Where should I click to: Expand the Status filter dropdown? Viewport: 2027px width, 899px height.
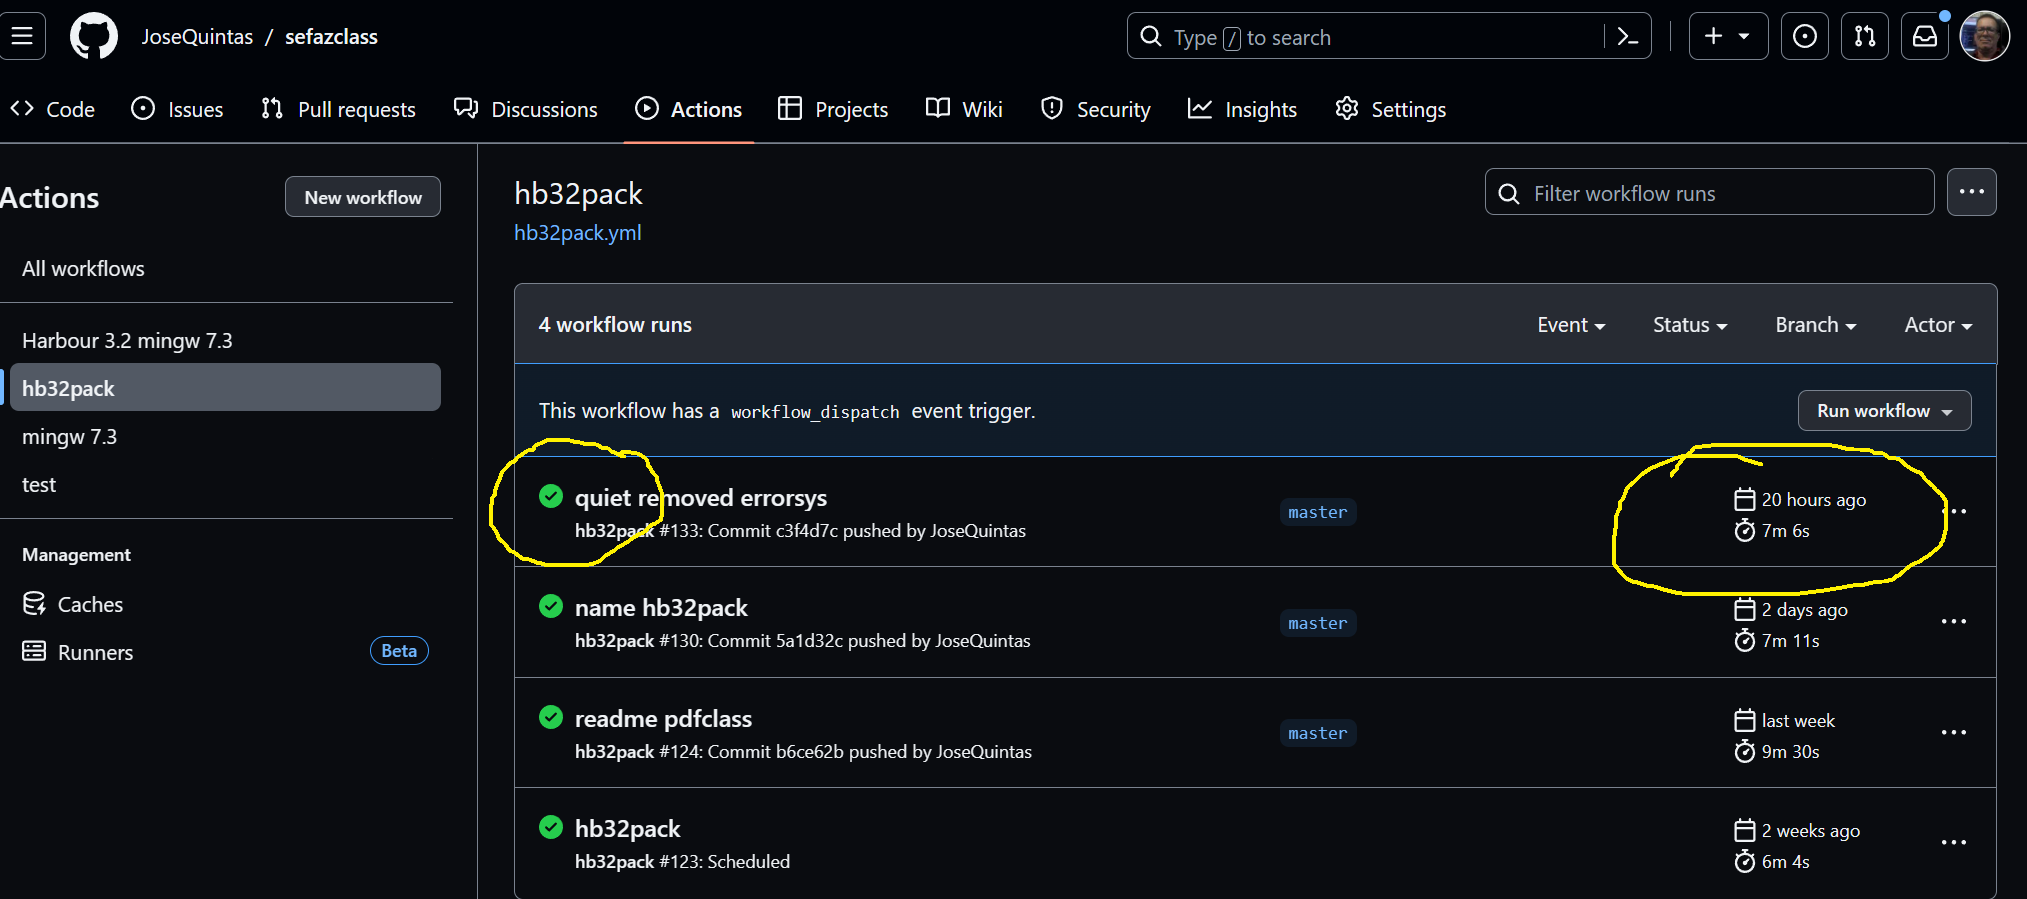tap(1689, 325)
